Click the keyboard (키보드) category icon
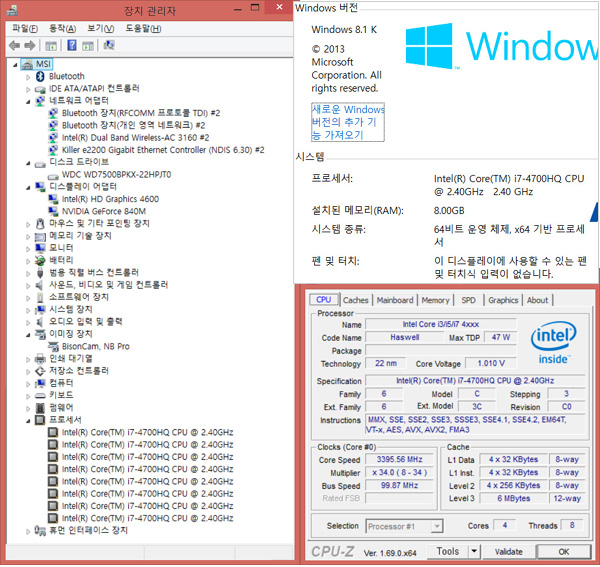The image size is (600, 567). [x=40, y=396]
